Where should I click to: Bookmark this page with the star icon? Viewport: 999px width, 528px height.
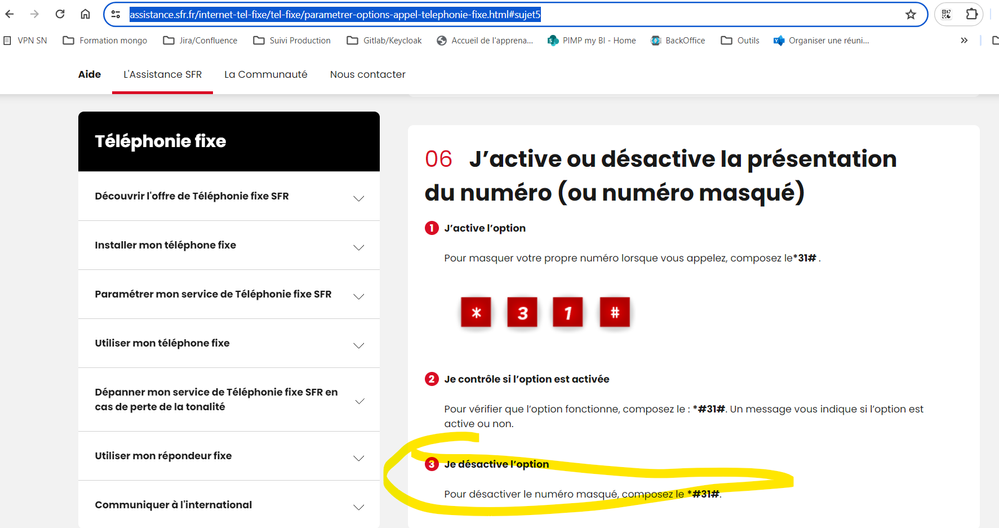point(910,14)
